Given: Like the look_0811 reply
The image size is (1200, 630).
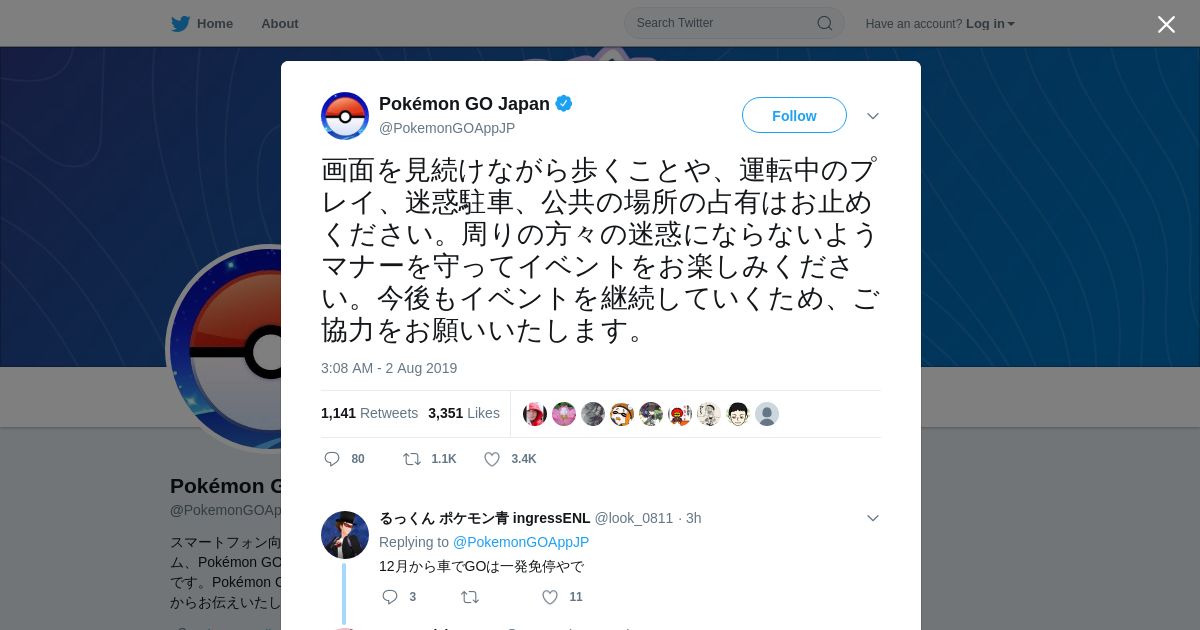Looking at the screenshot, I should [x=550, y=597].
